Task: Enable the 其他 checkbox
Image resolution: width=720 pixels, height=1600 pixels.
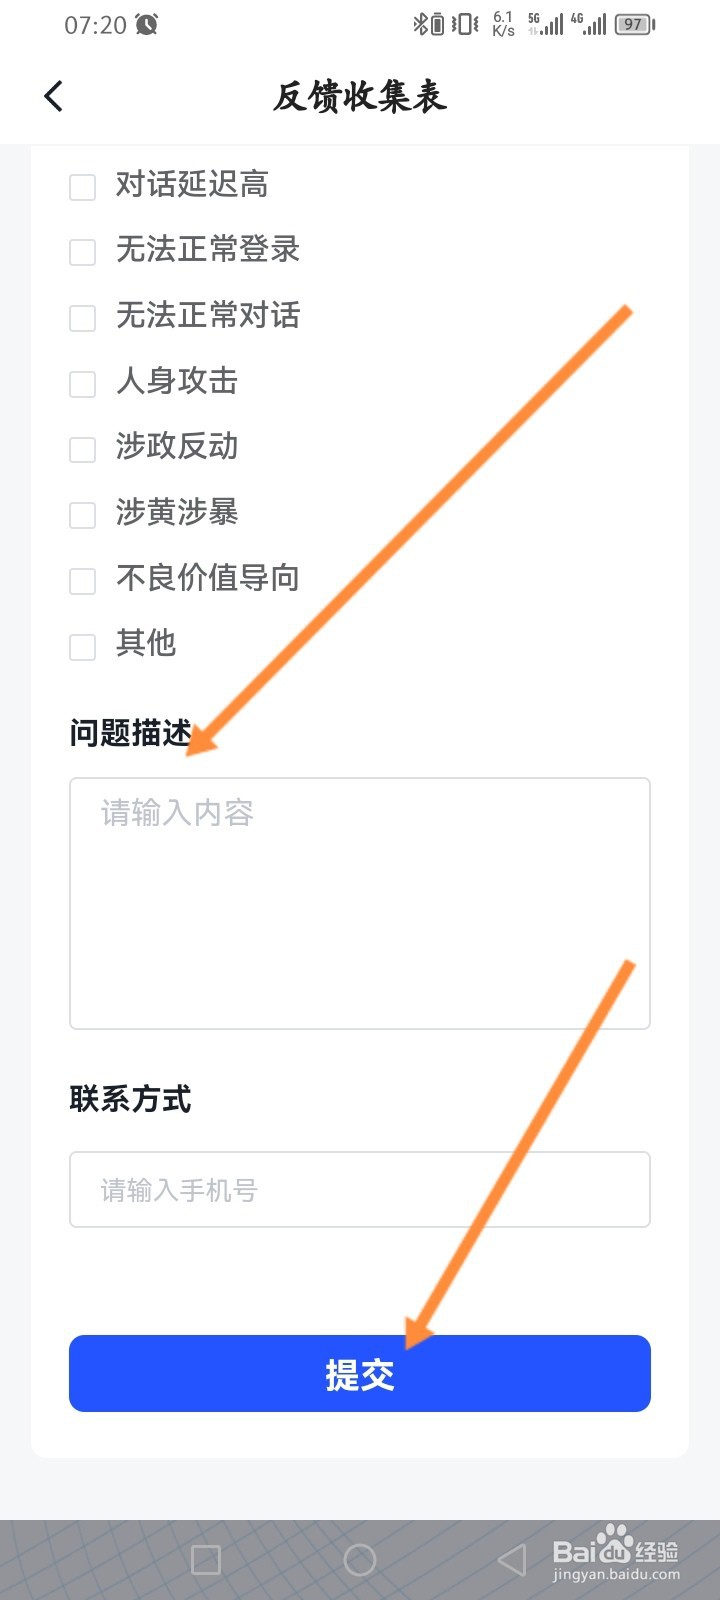Action: coord(82,646)
